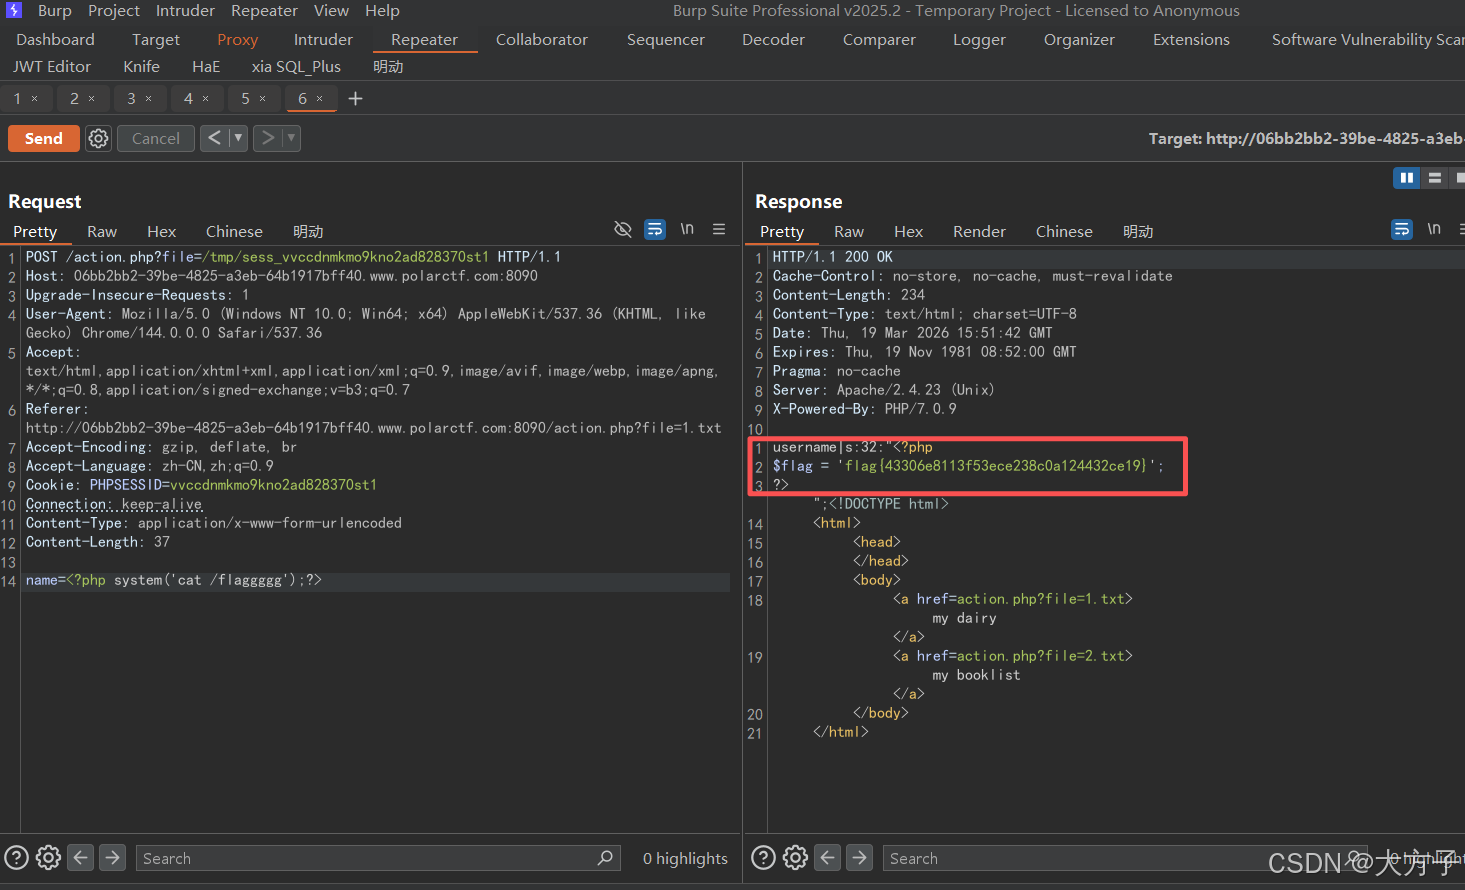Screen dimensions: 1465x890
Task: Open the Collaborator tab
Action: click(x=542, y=39)
